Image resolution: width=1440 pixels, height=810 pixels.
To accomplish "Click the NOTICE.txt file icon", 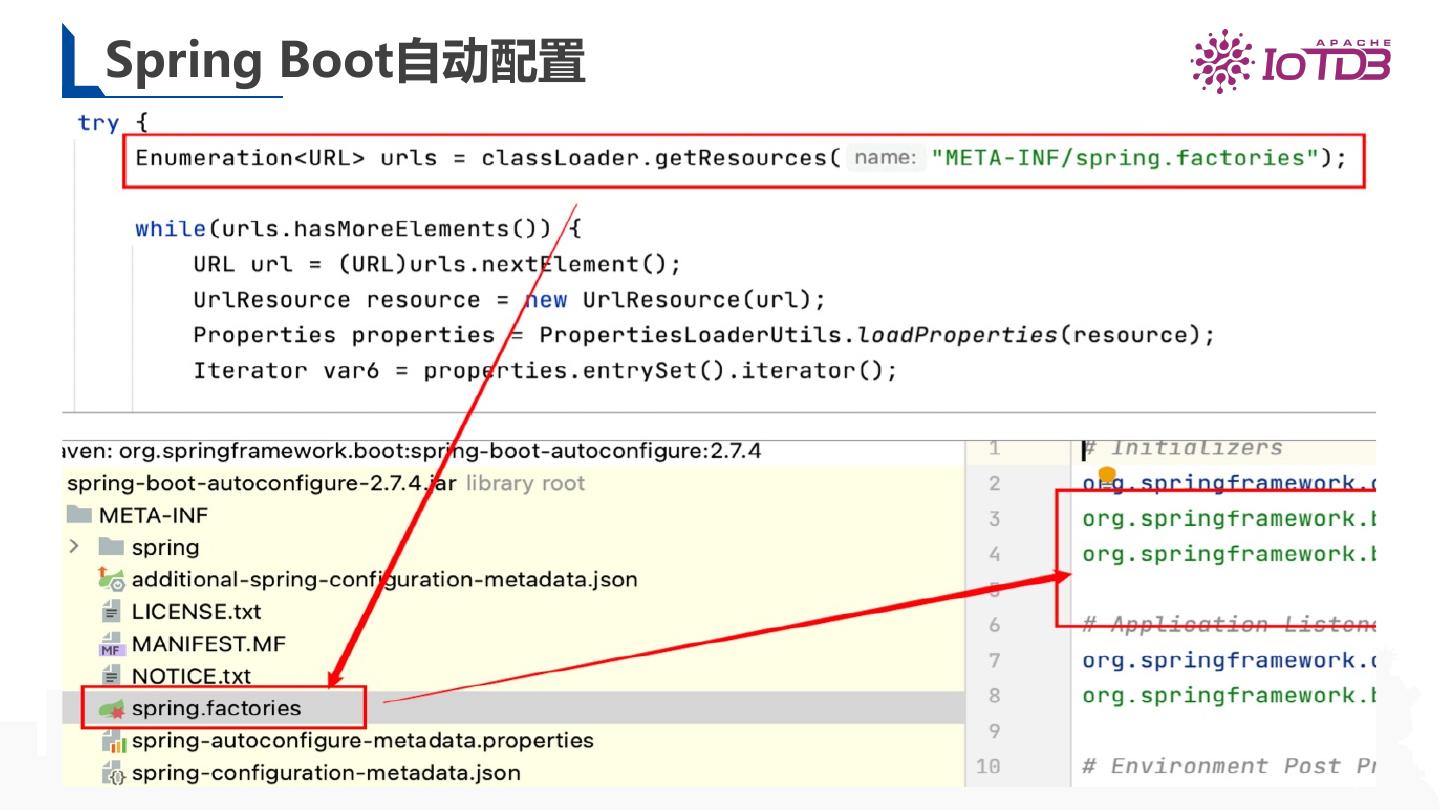I will [111, 676].
